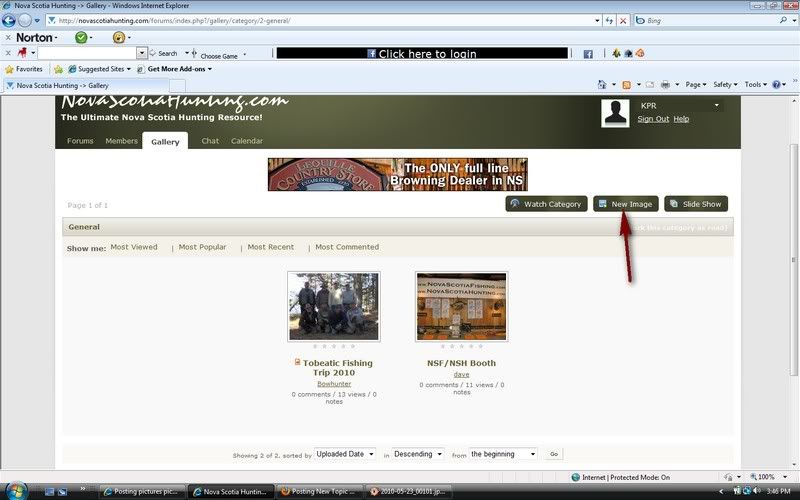Click the Facebook icon in toolbar
Image resolution: width=800 pixels, height=500 pixels.
tap(588, 54)
